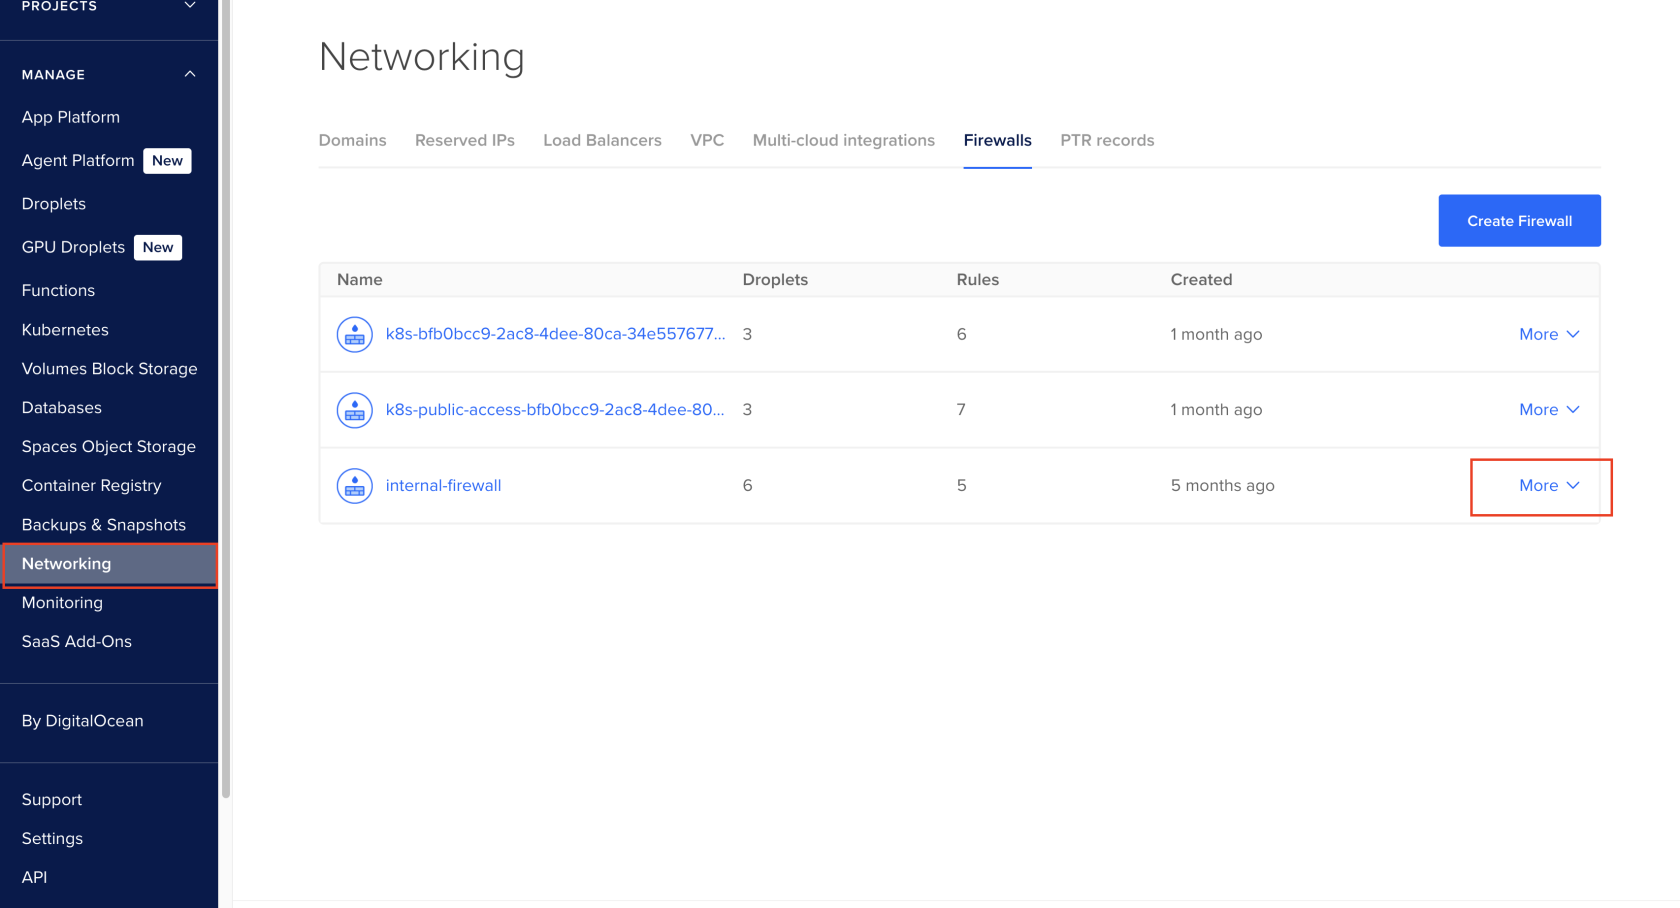The height and width of the screenshot is (908, 1680).
Task: Expand More menu on first k8s firewall
Action: pos(1548,335)
